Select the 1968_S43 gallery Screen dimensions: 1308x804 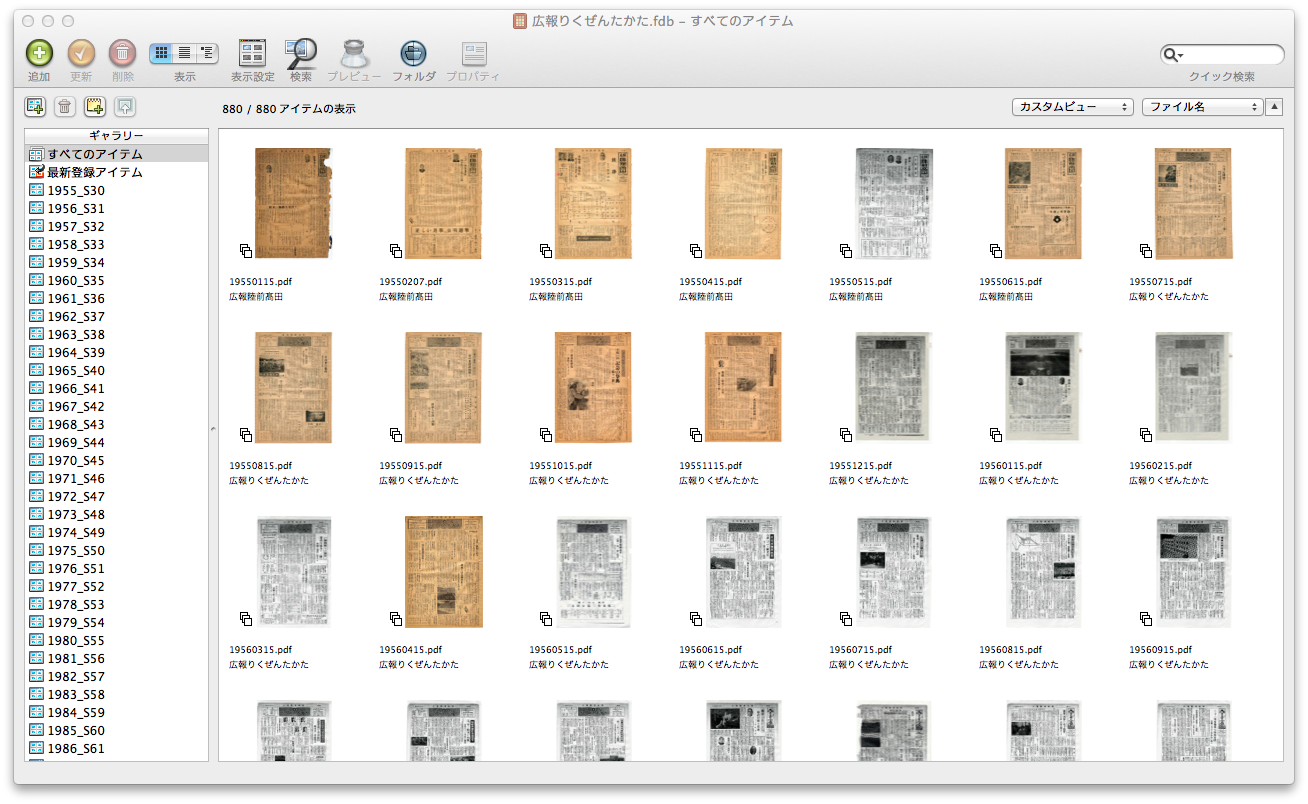[117, 424]
